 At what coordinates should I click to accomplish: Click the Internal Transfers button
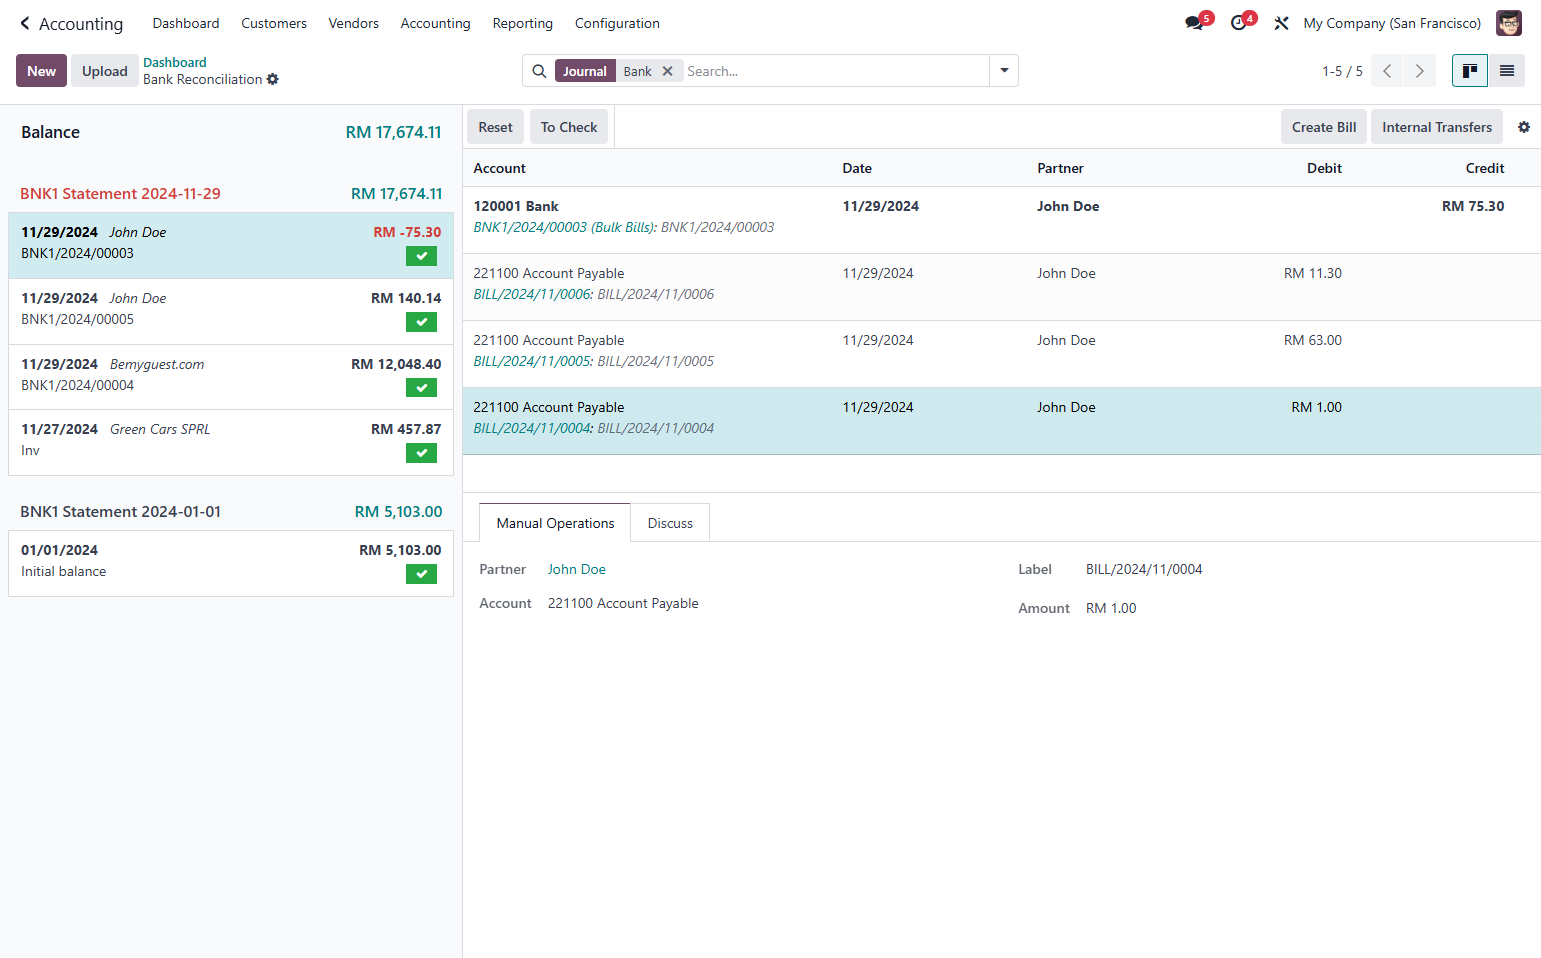1437,127
